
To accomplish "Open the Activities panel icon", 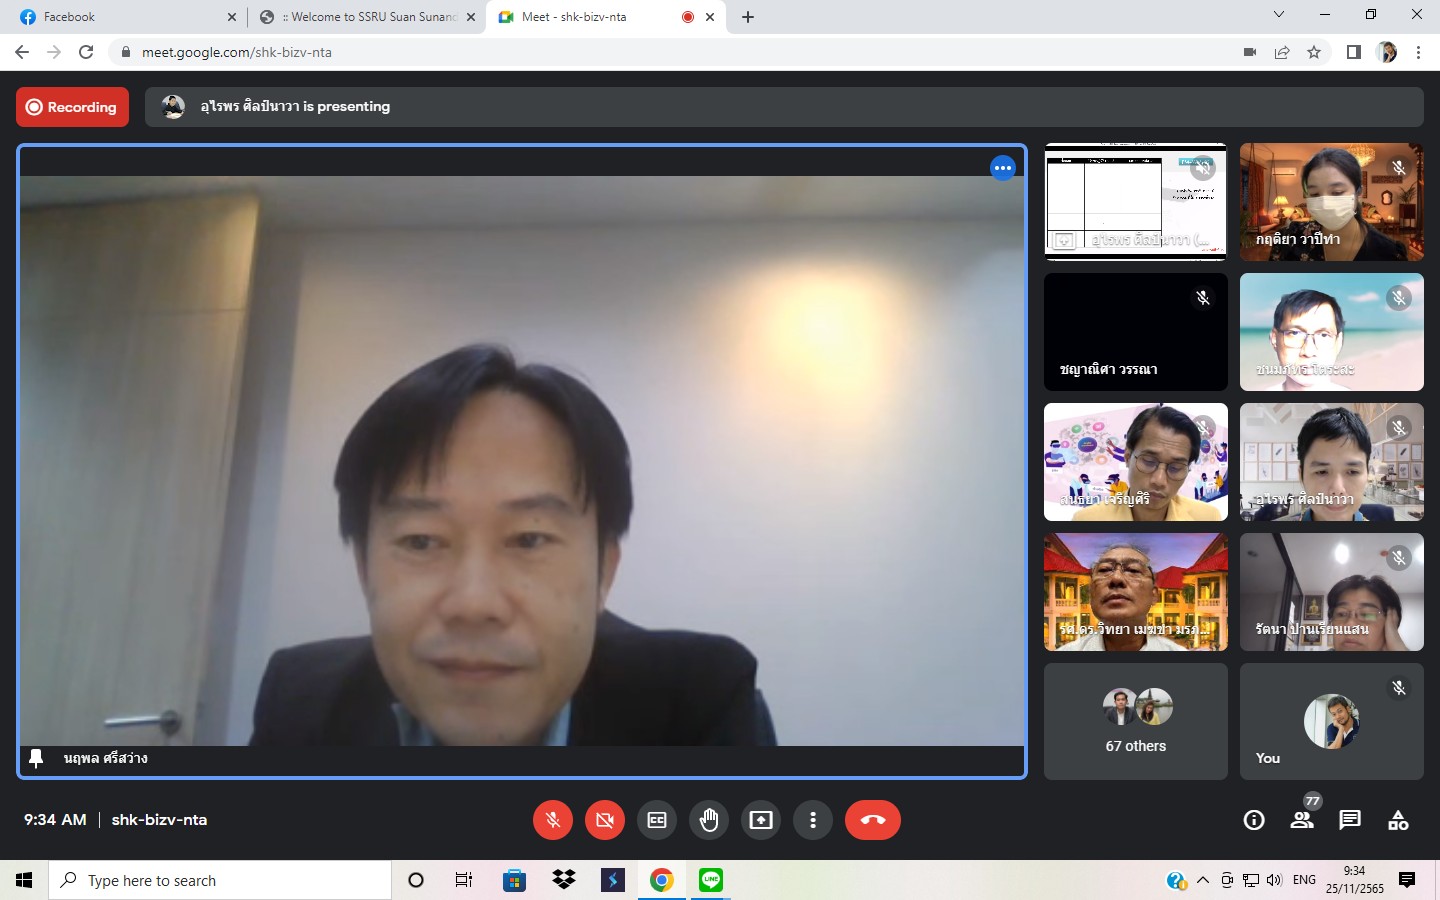I will 1398,820.
